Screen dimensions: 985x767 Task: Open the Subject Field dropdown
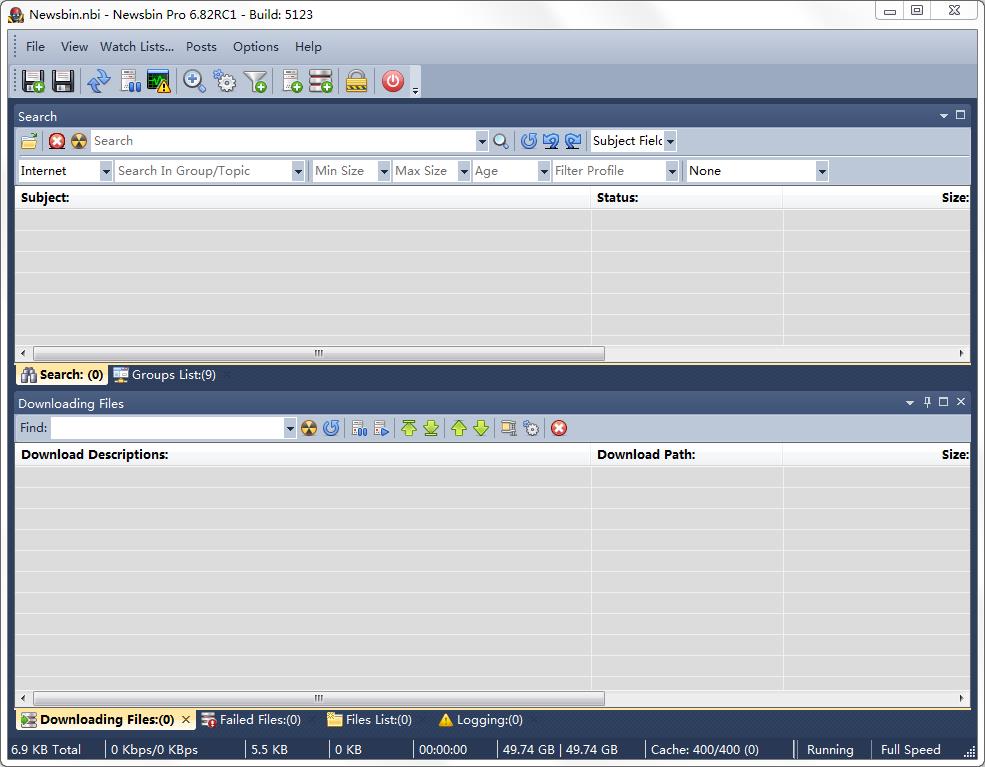670,141
